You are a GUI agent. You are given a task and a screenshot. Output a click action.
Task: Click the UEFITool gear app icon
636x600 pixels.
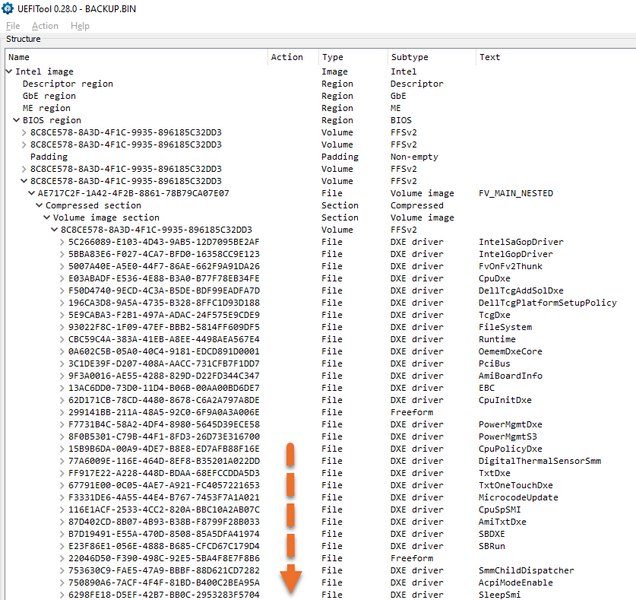click(8, 9)
